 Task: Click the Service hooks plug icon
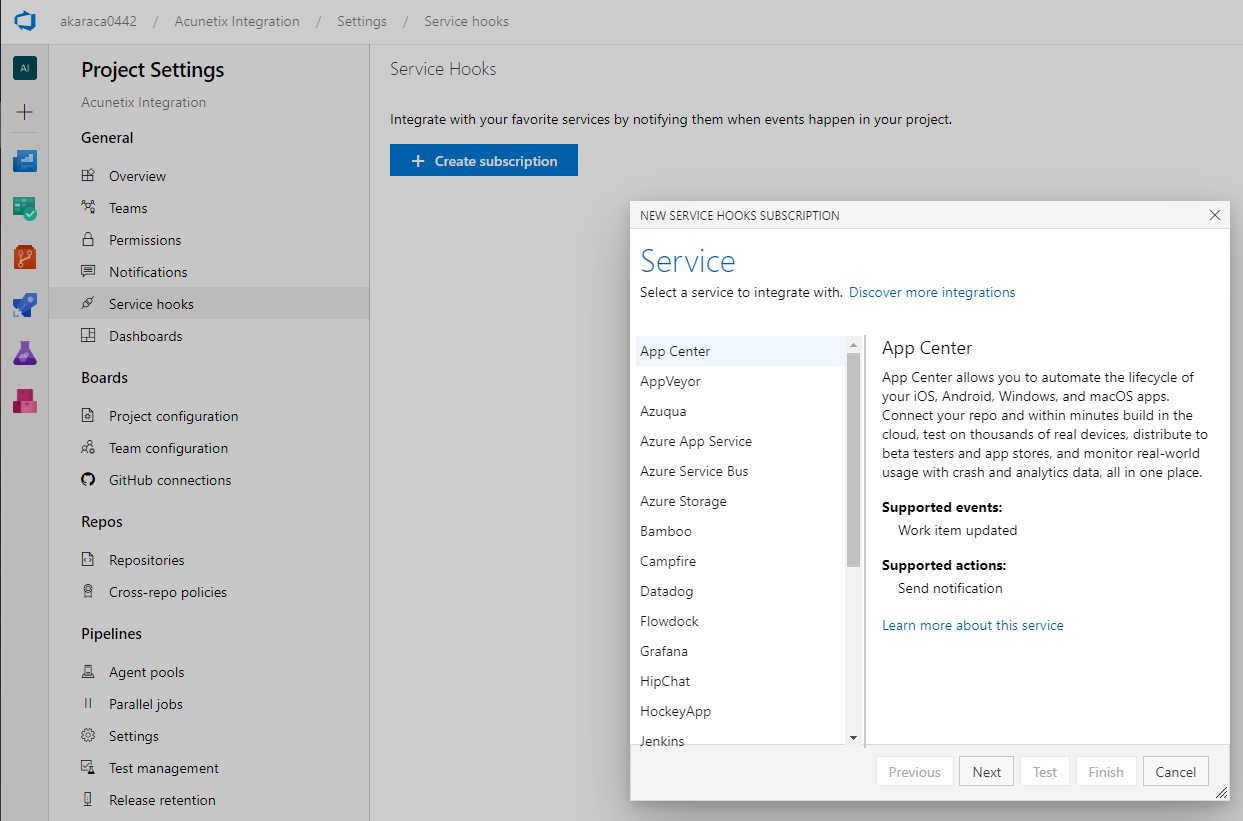click(x=89, y=304)
